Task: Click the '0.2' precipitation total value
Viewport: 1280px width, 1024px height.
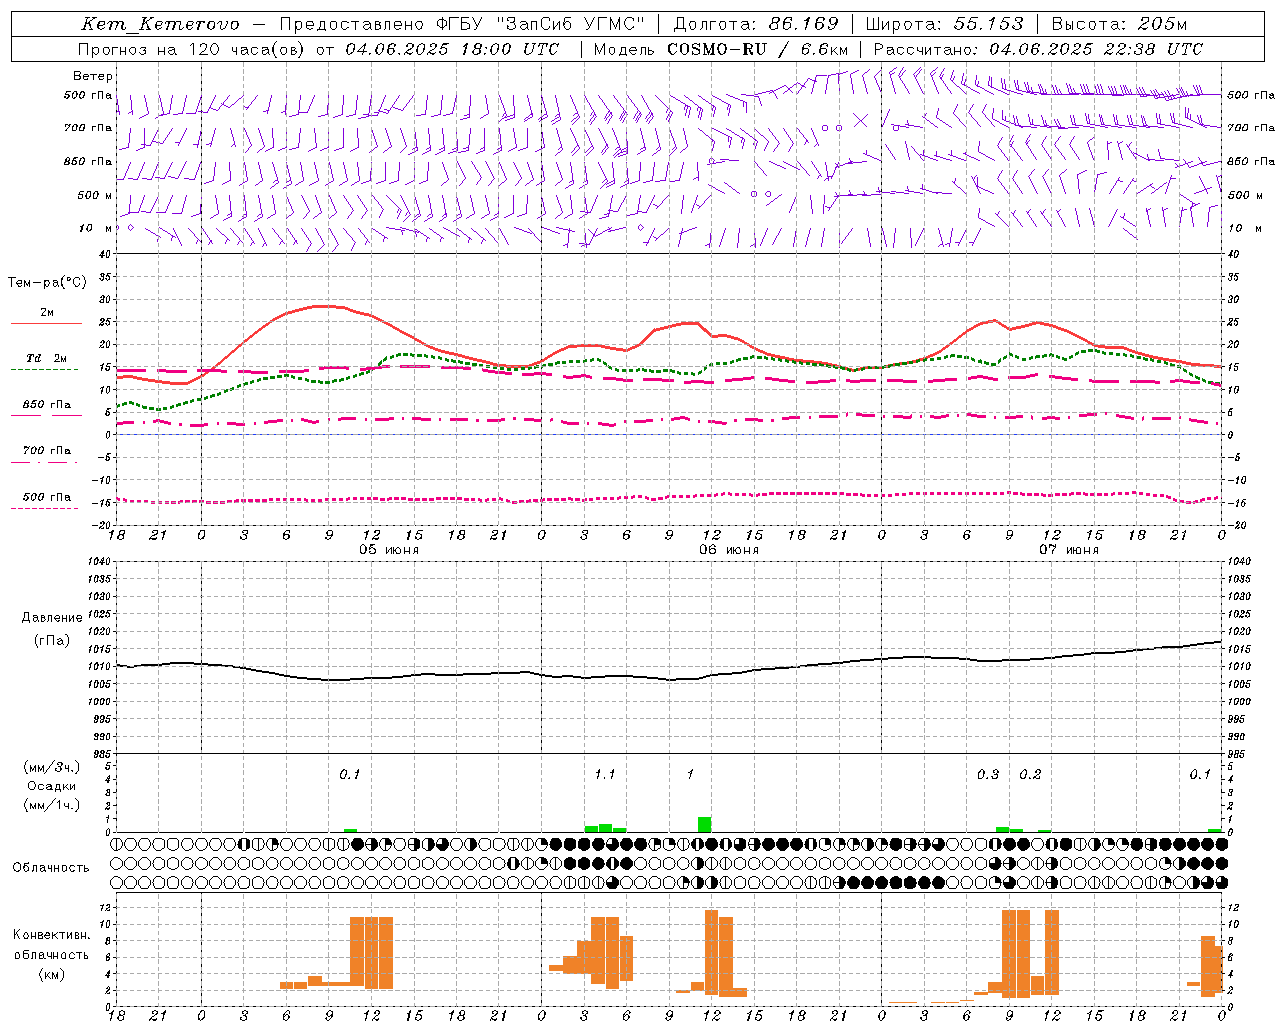Action: (1030, 775)
